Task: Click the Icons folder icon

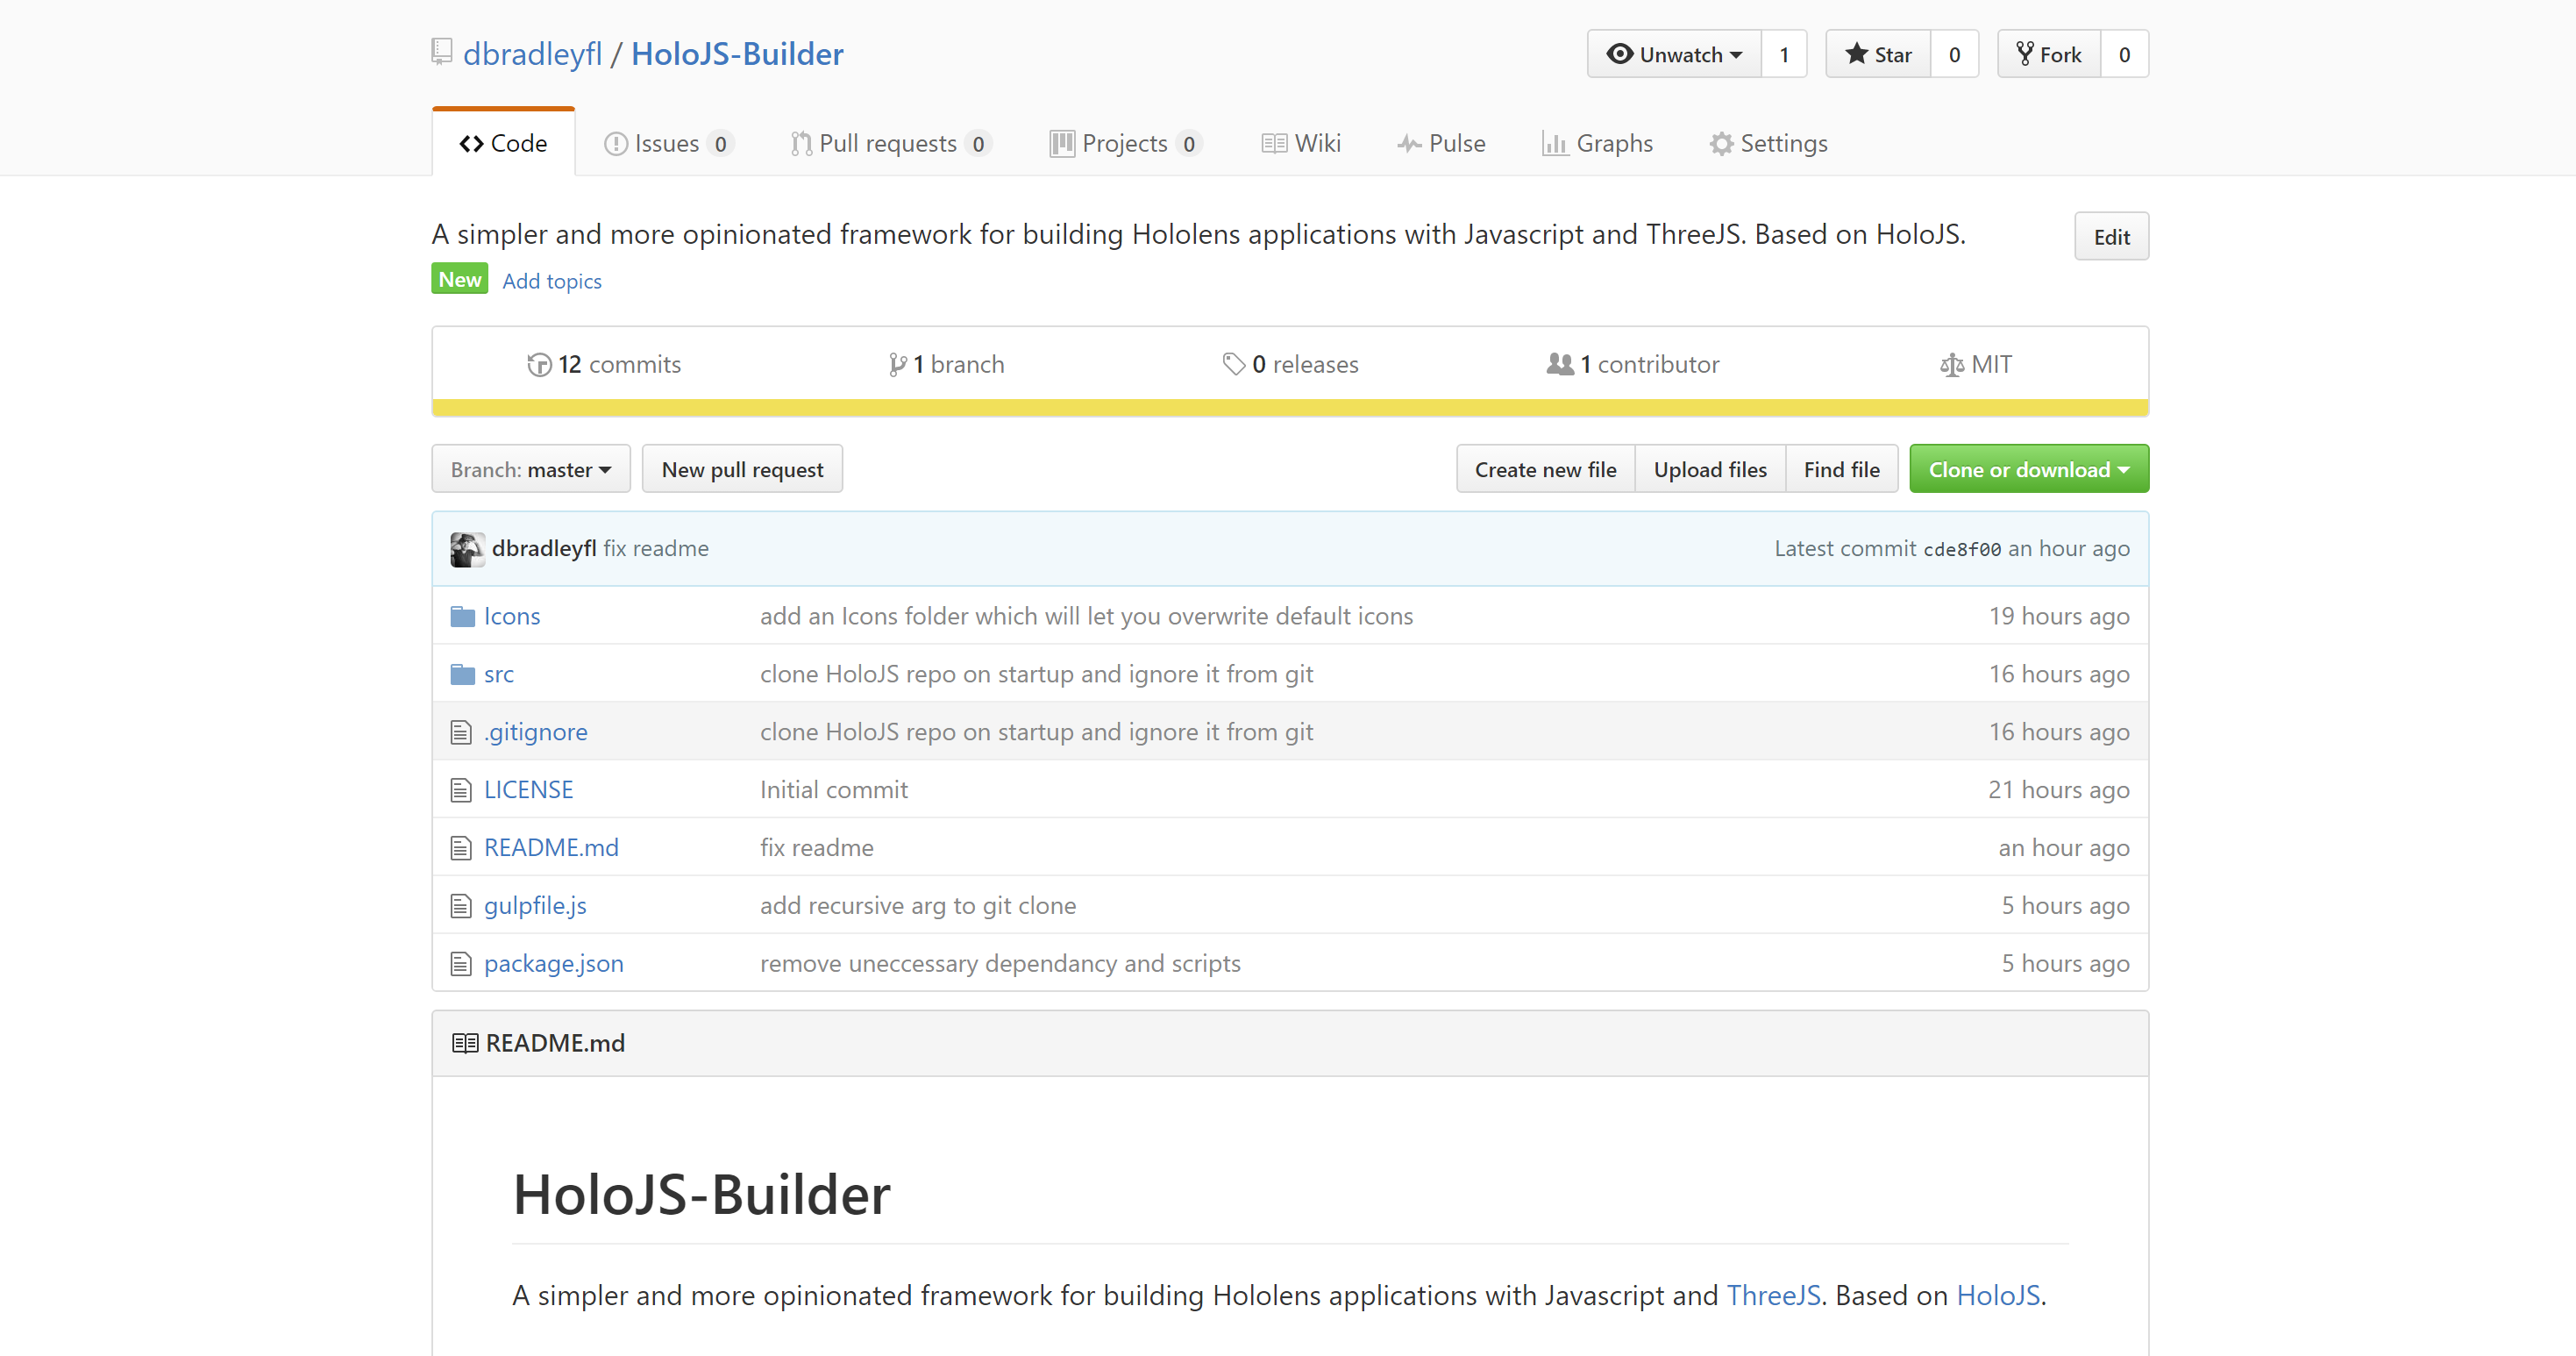Action: click(x=462, y=616)
